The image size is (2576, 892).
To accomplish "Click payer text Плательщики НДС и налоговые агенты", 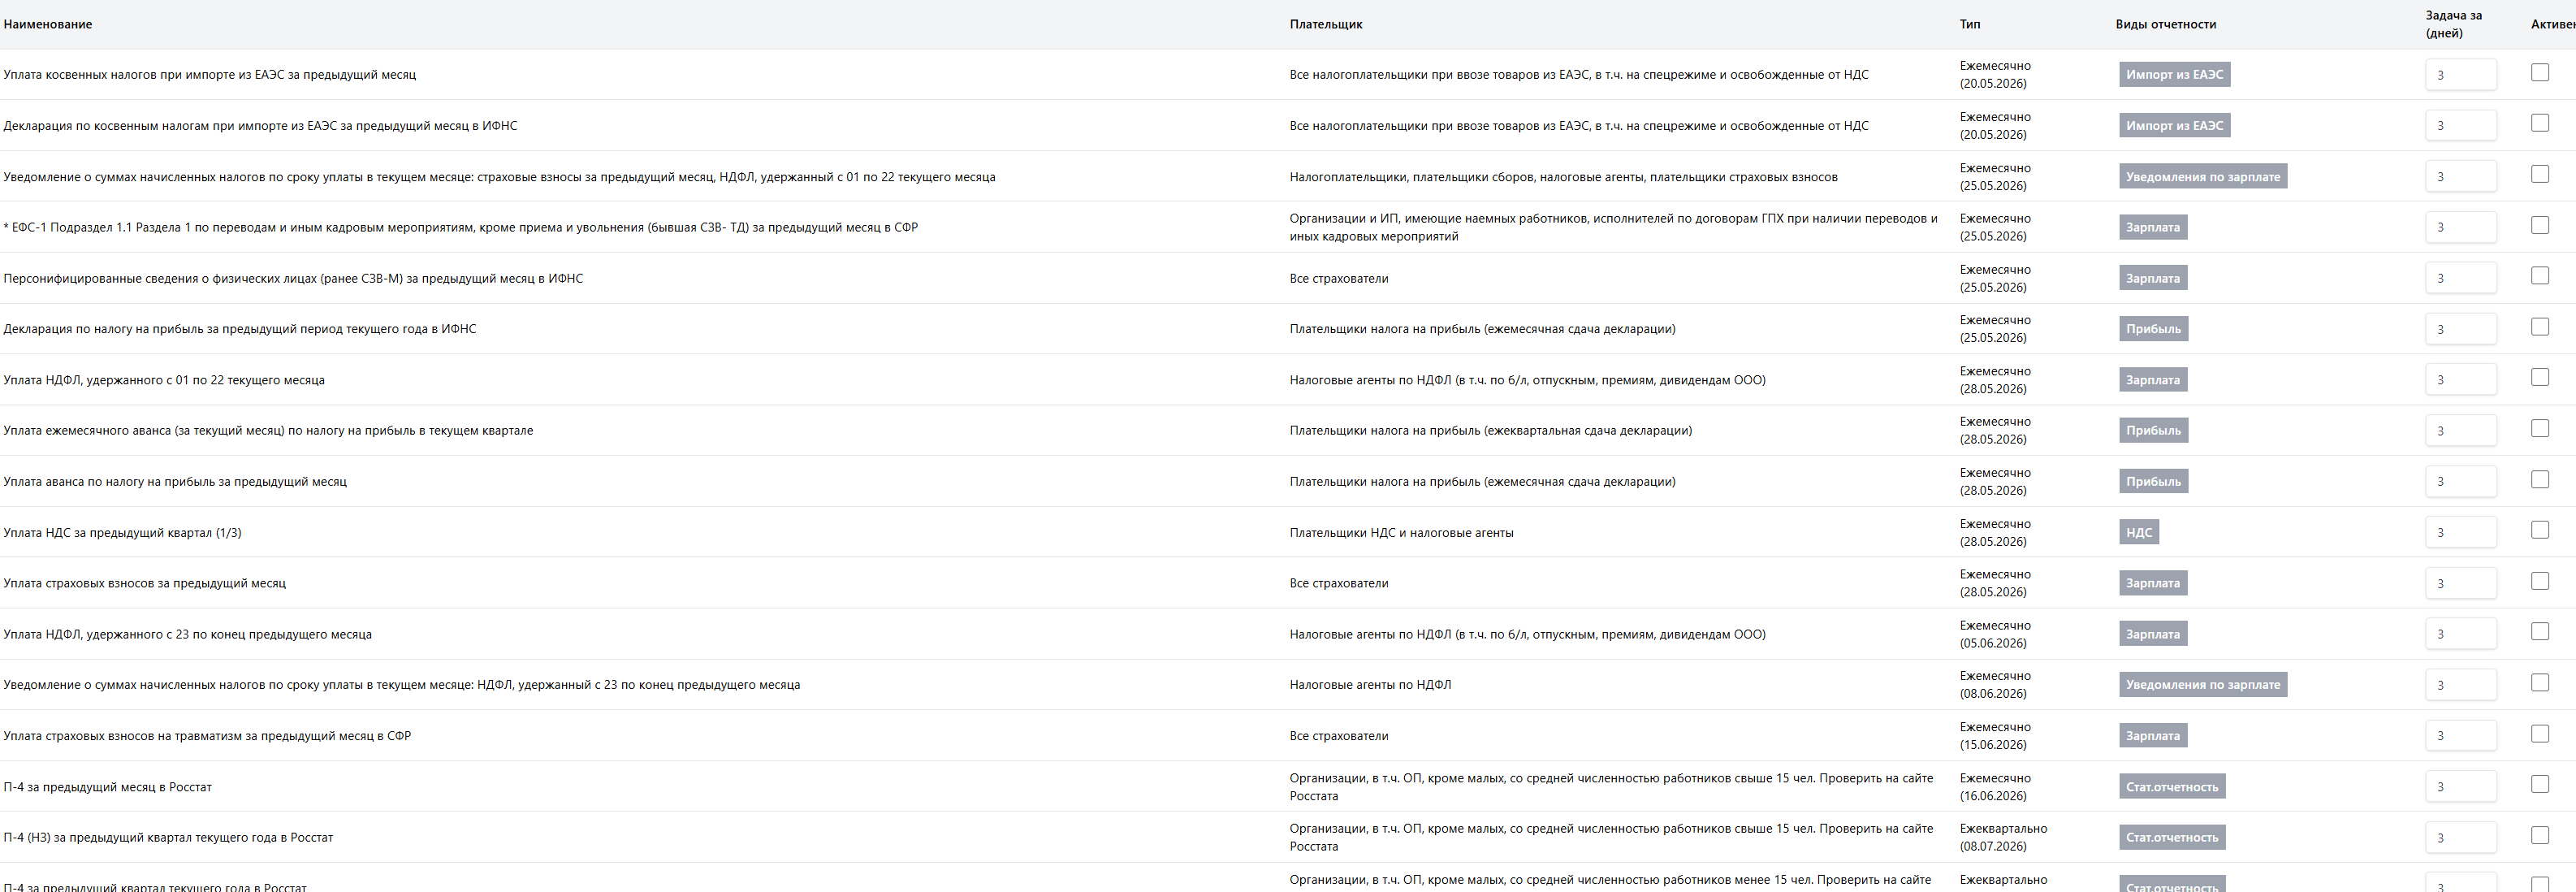I will click(1401, 533).
